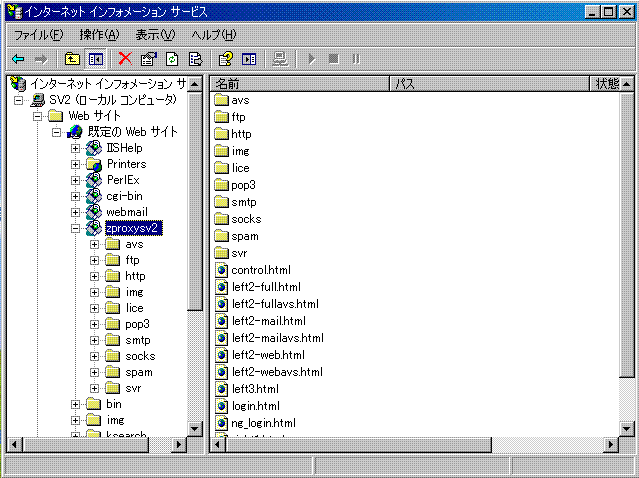Click the Refresh page toolbar icon
This screenshot has height=478, width=639.
[x=172, y=59]
